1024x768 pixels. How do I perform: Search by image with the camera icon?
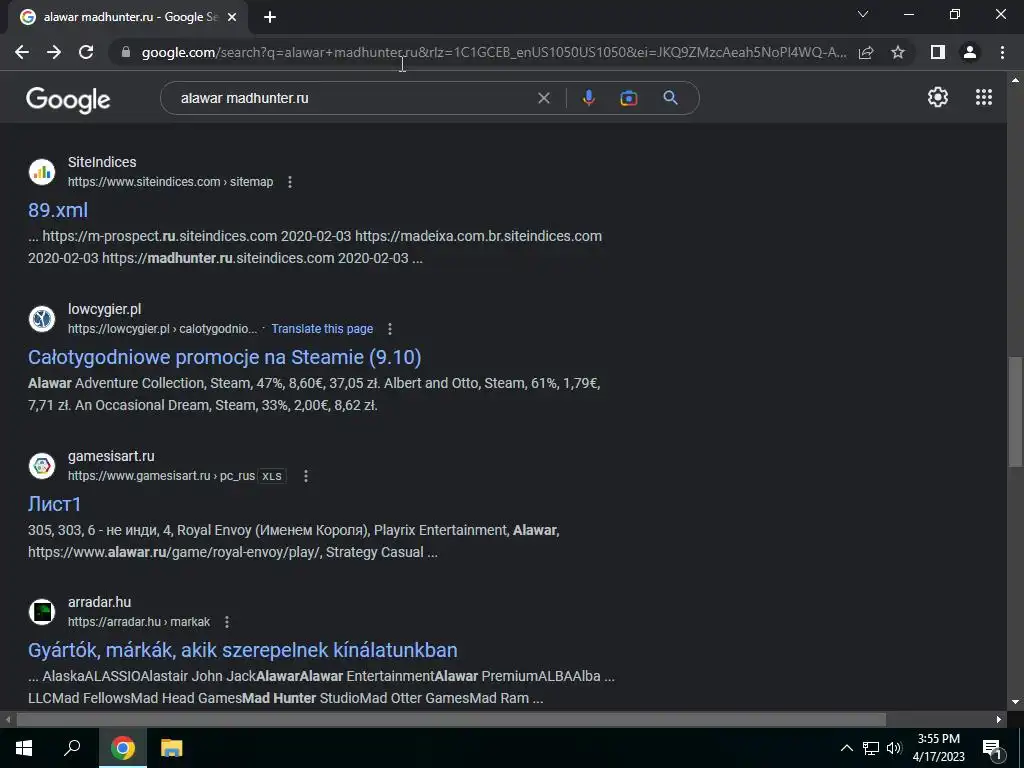[x=628, y=98]
